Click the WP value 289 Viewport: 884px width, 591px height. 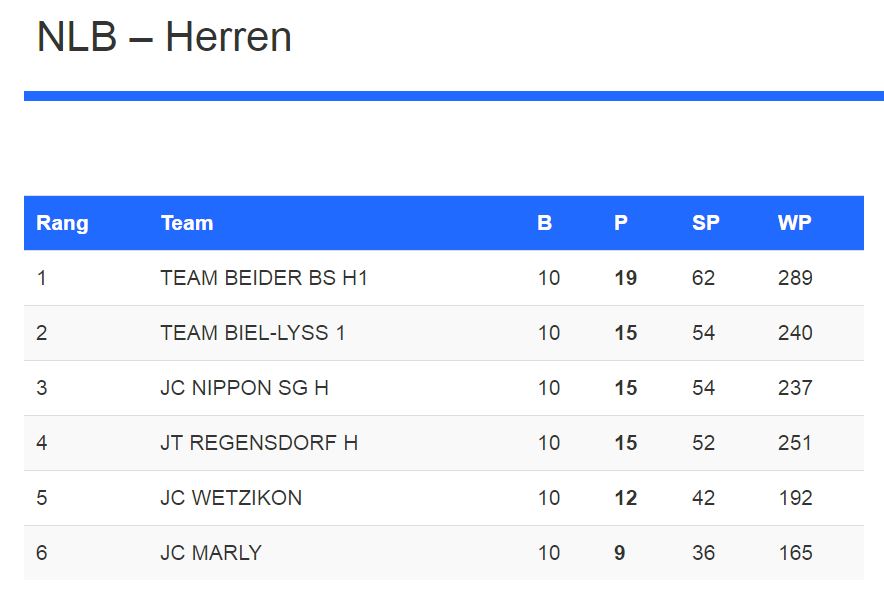795,278
